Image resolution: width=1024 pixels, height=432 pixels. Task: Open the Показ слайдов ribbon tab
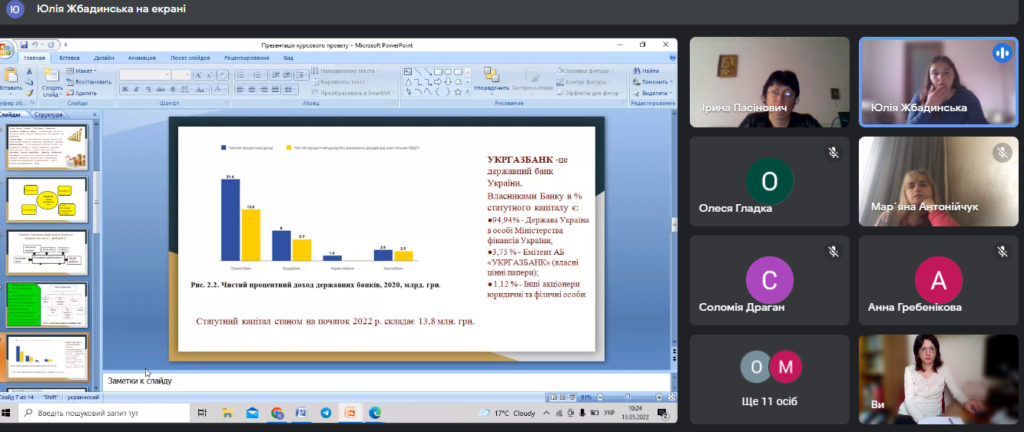pos(190,58)
